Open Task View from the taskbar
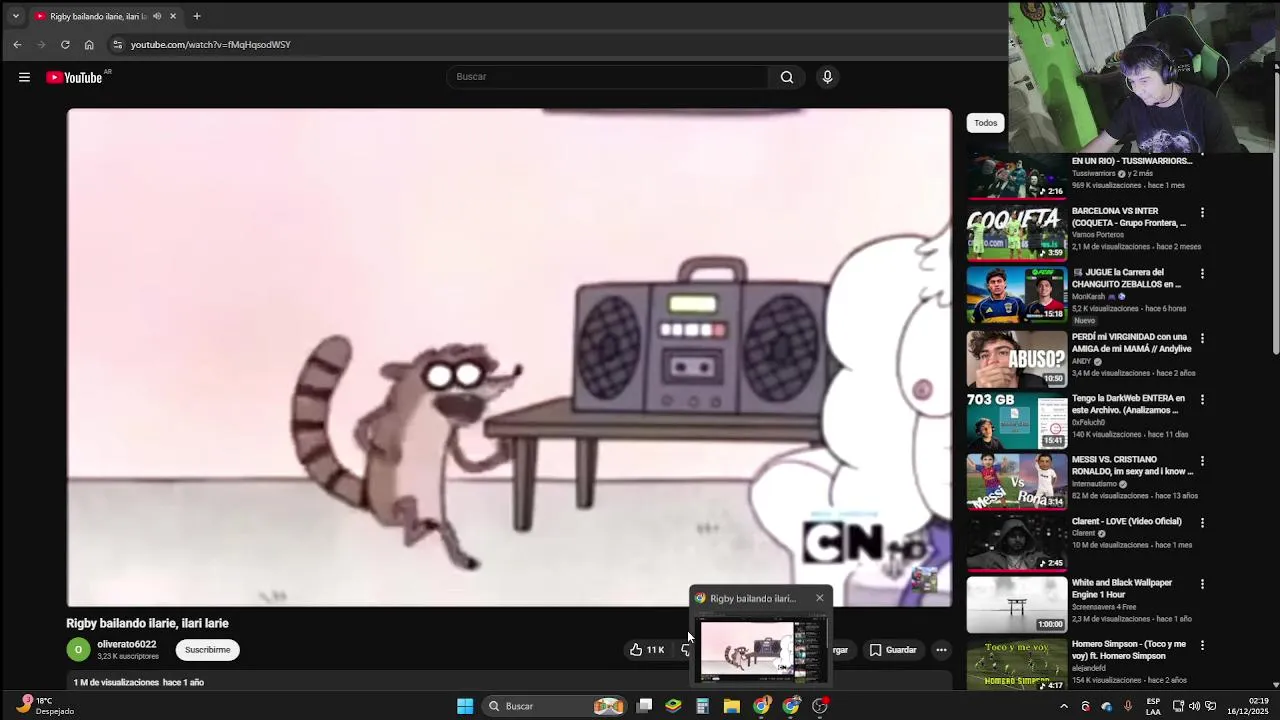Viewport: 1280px width, 720px height. [645, 706]
